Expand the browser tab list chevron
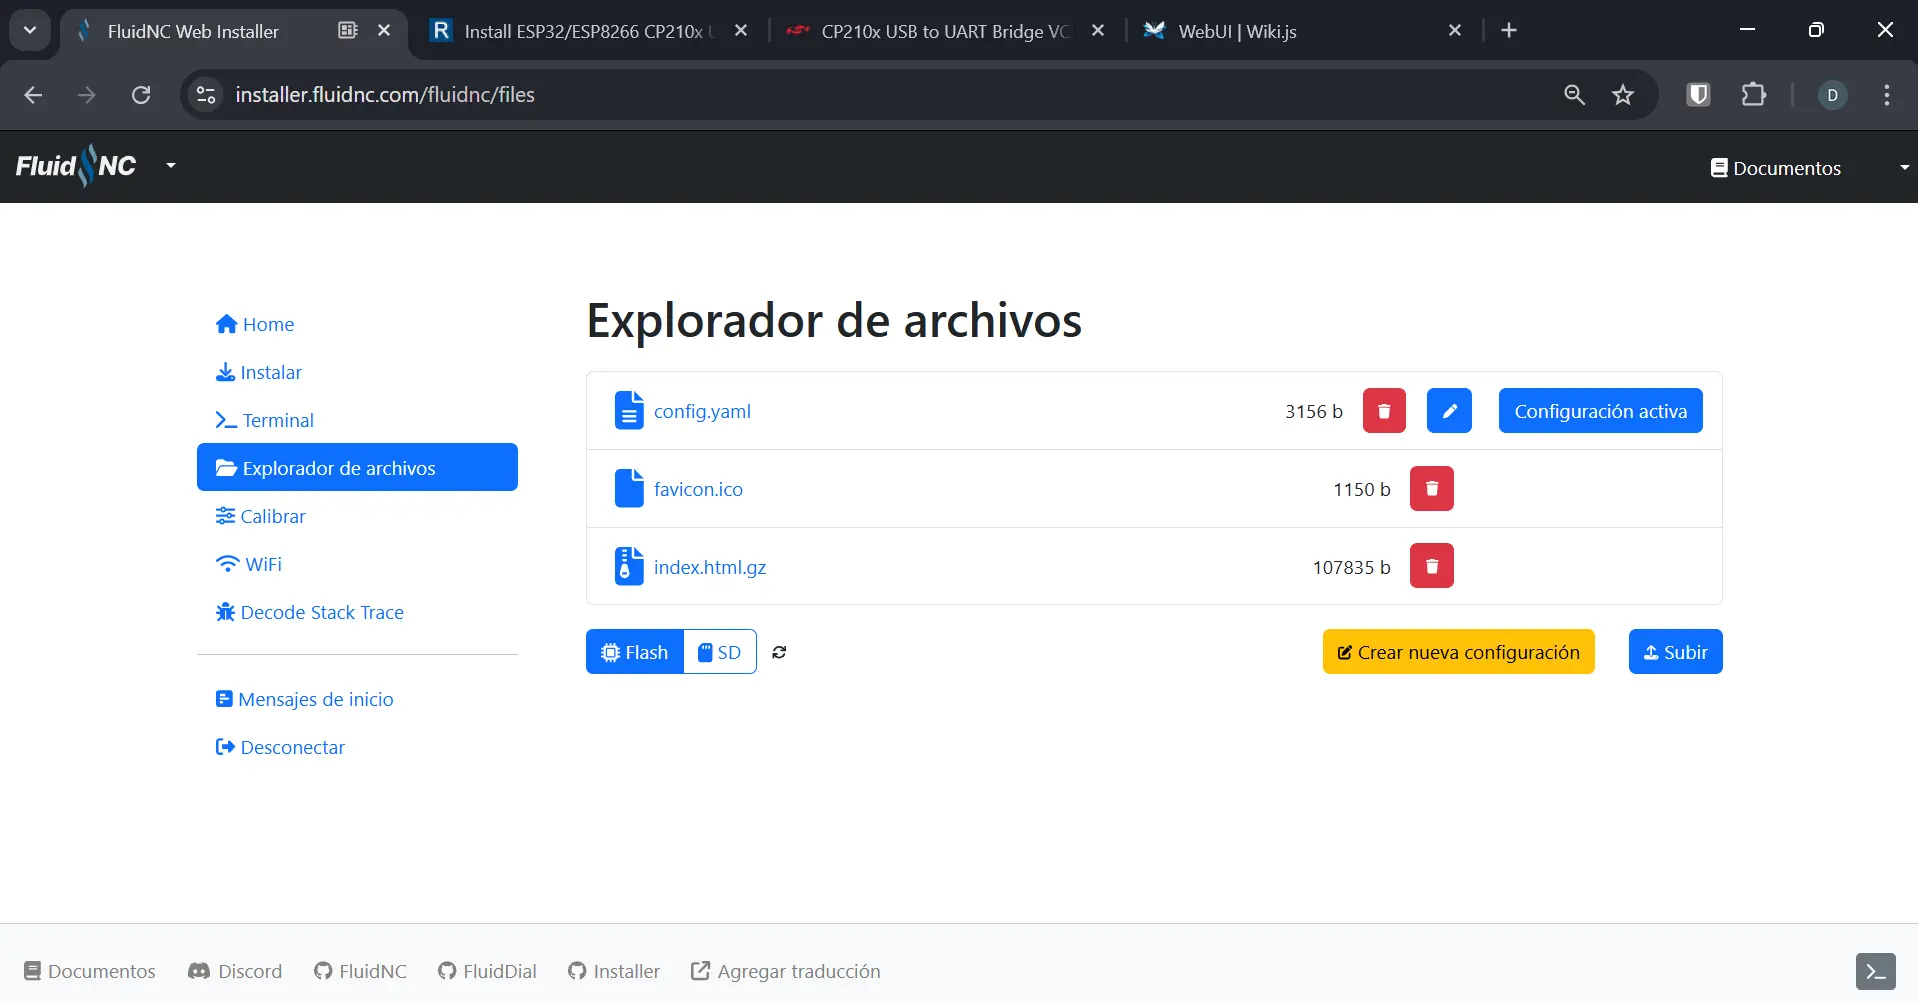Viewport: 1918px width, 1003px height. (29, 29)
